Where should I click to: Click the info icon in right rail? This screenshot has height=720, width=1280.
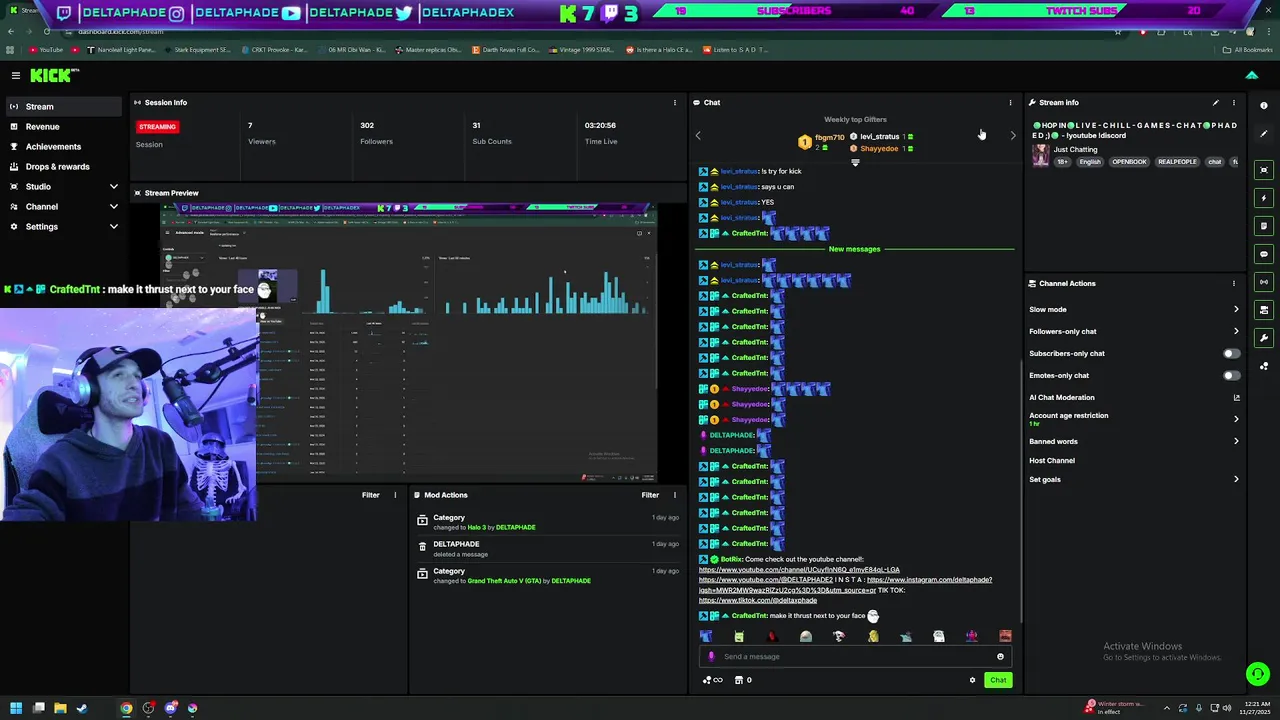point(1264,106)
